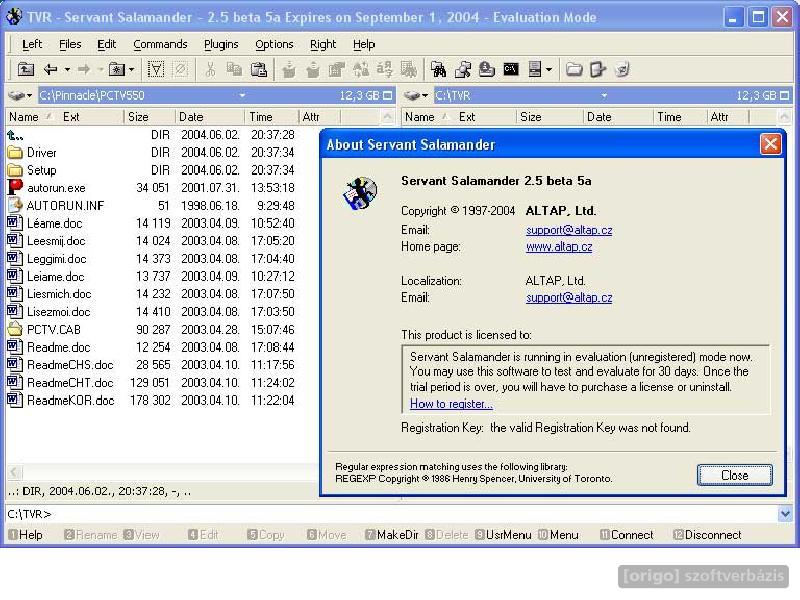
Task: Click the Cut scissors icon
Action: [x=210, y=69]
